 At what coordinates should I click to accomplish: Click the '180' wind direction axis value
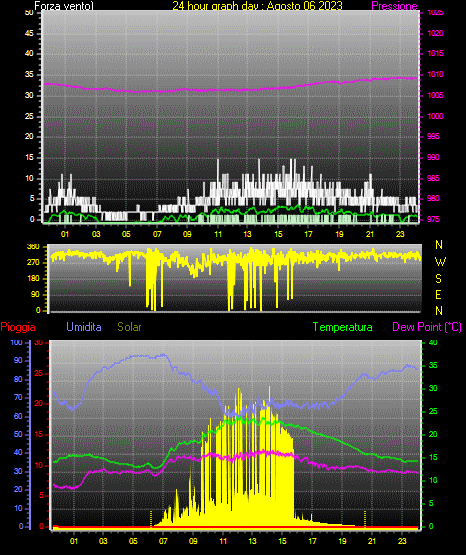point(34,279)
